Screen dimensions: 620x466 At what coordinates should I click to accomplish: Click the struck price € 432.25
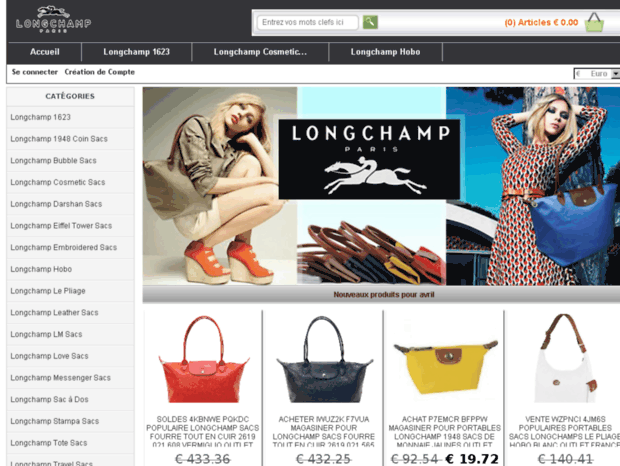coord(324,459)
